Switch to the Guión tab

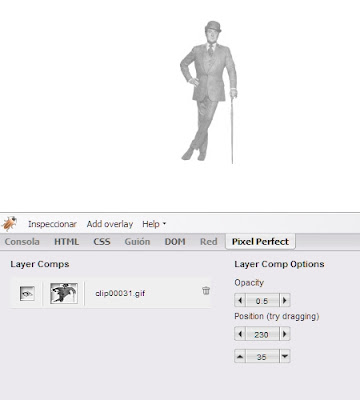tap(137, 242)
